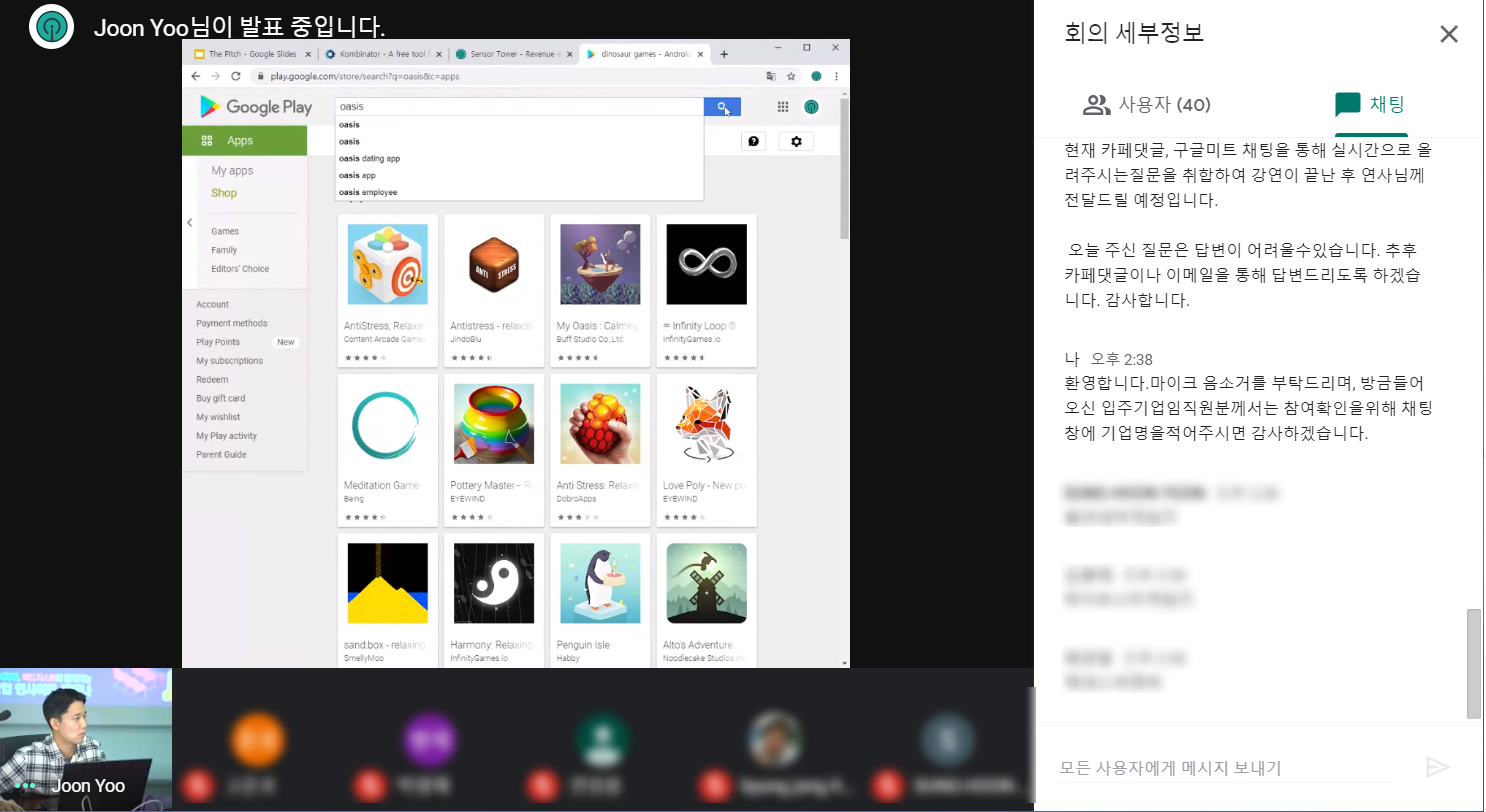Open the My Oasis app icon
This screenshot has width=1486, height=812.
pos(600,264)
